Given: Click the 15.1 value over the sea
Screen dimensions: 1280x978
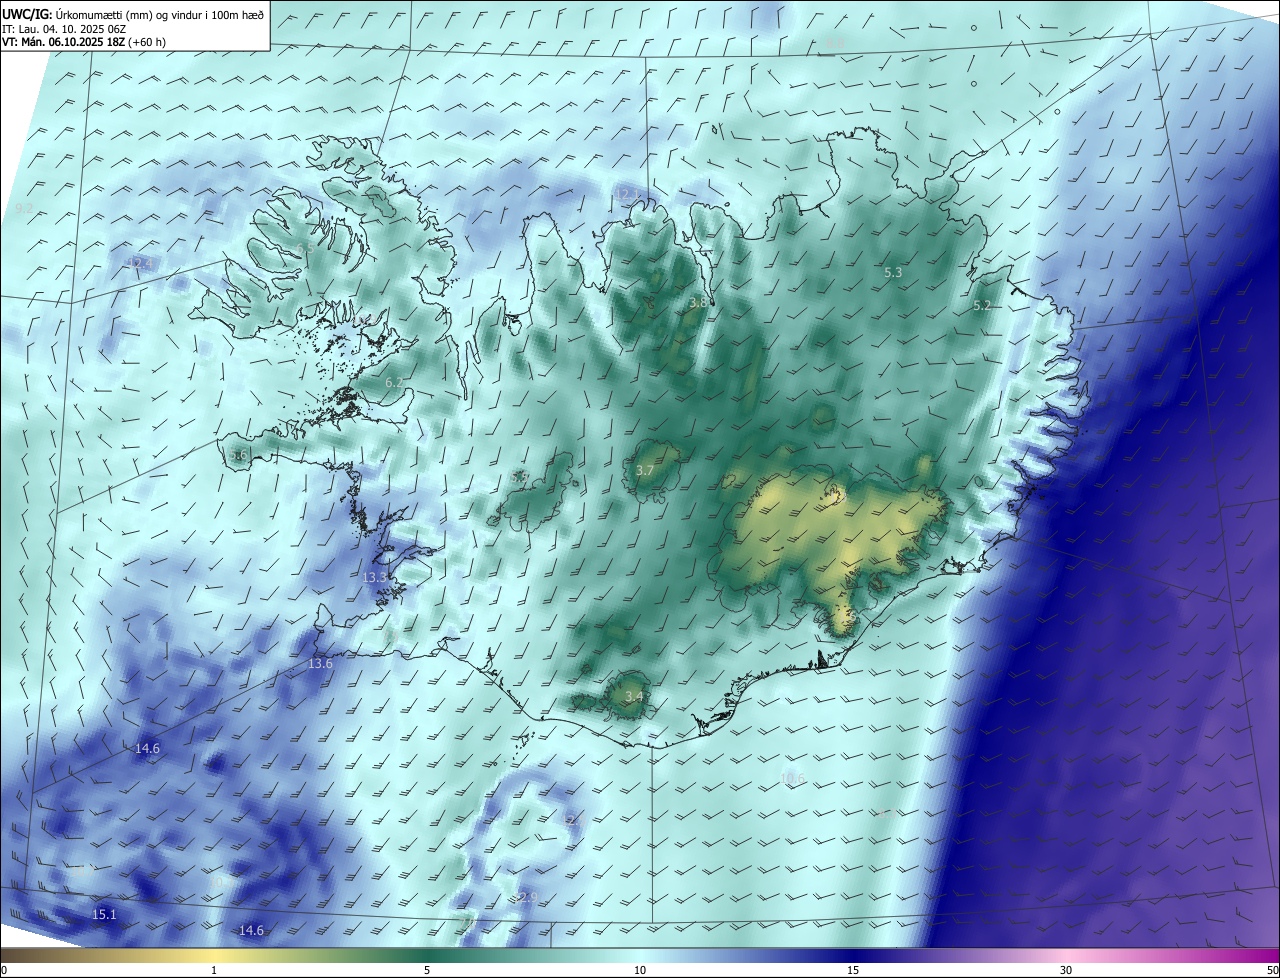Looking at the screenshot, I should pos(104,915).
